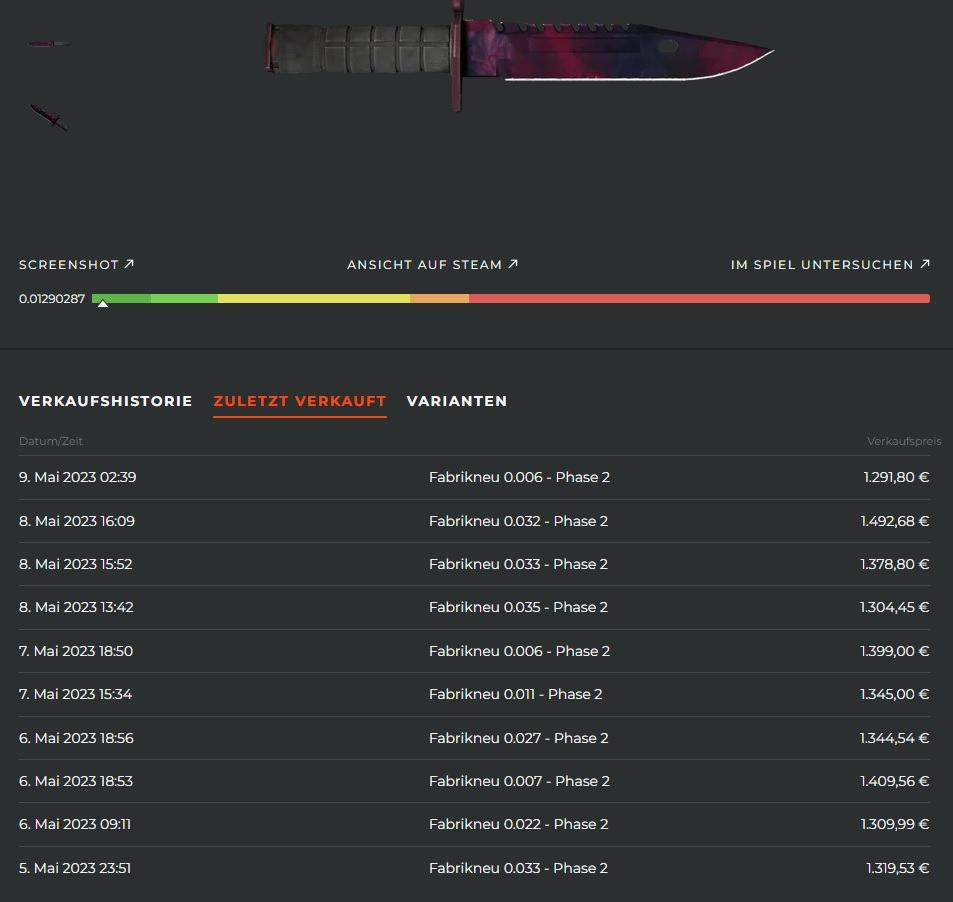This screenshot has width=953, height=902.
Task: Click the yellow section of wear bar
Action: click(314, 298)
